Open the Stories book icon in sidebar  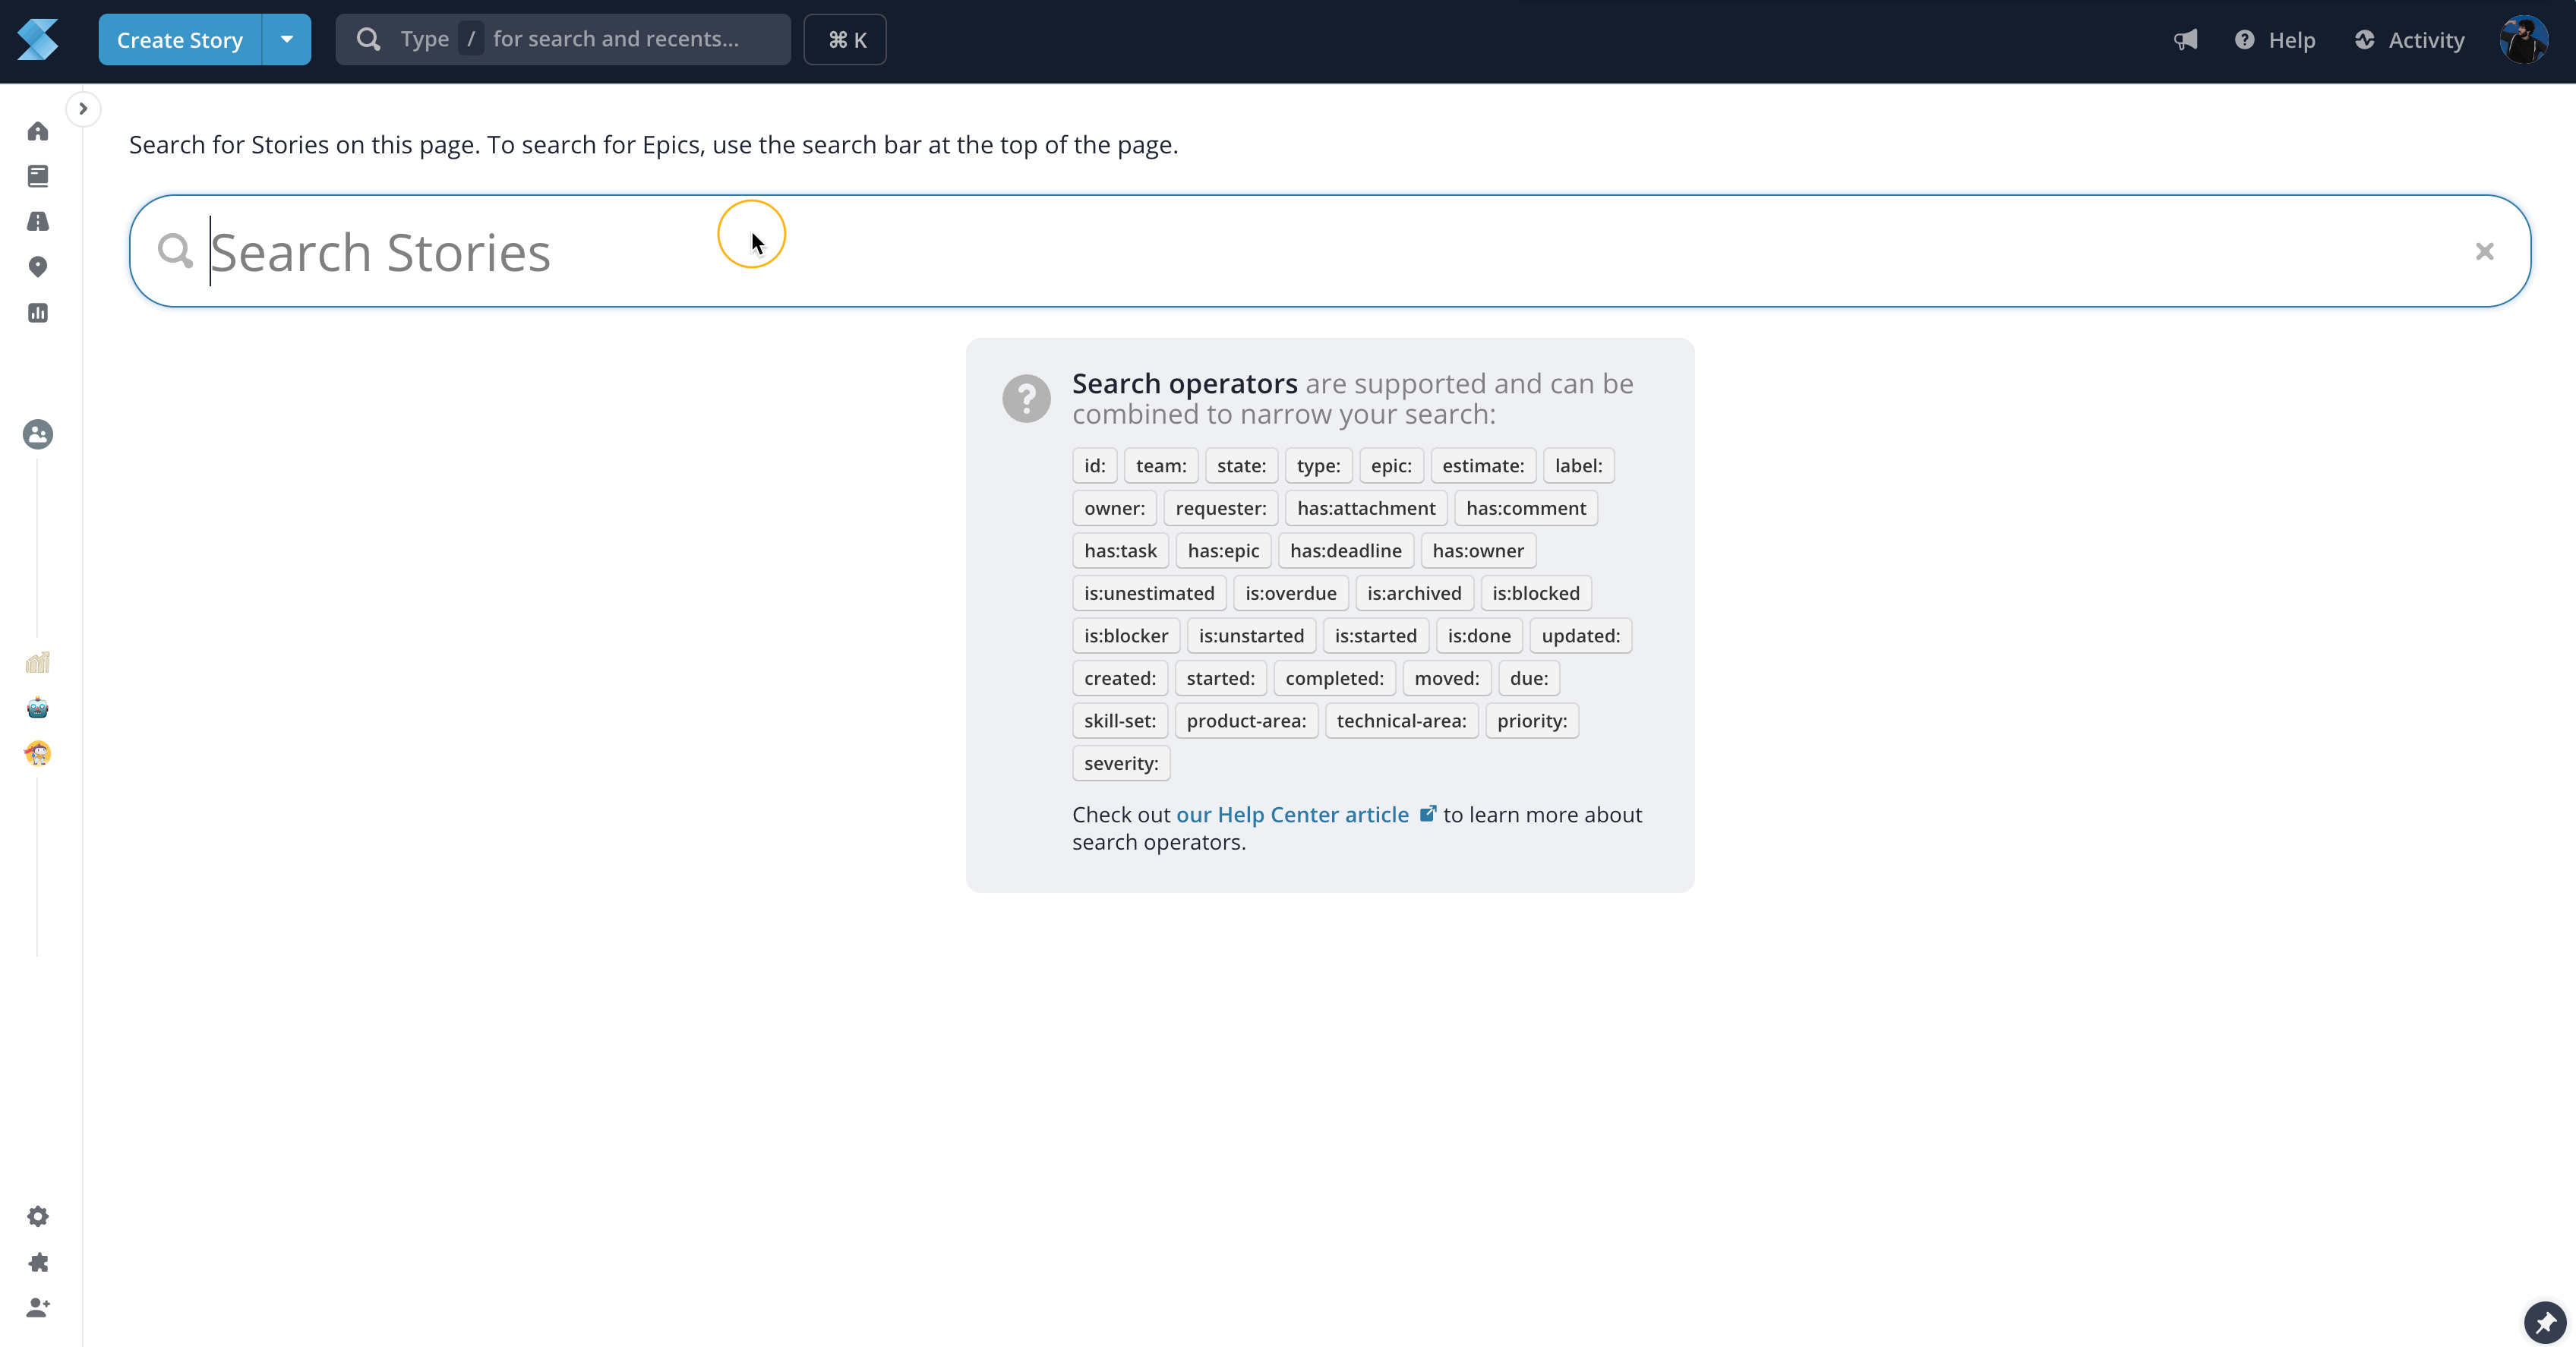coord(38,176)
